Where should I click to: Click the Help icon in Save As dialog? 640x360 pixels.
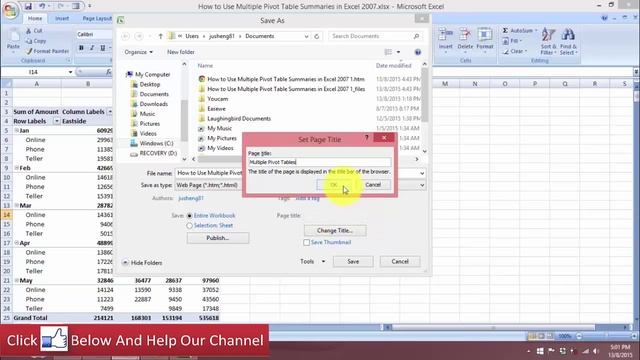(418, 52)
